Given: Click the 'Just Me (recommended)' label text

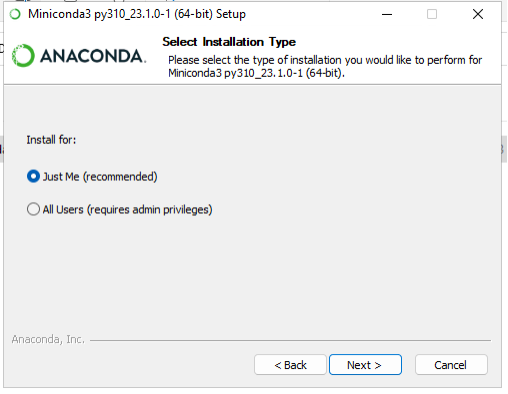Looking at the screenshot, I should click(x=100, y=177).
